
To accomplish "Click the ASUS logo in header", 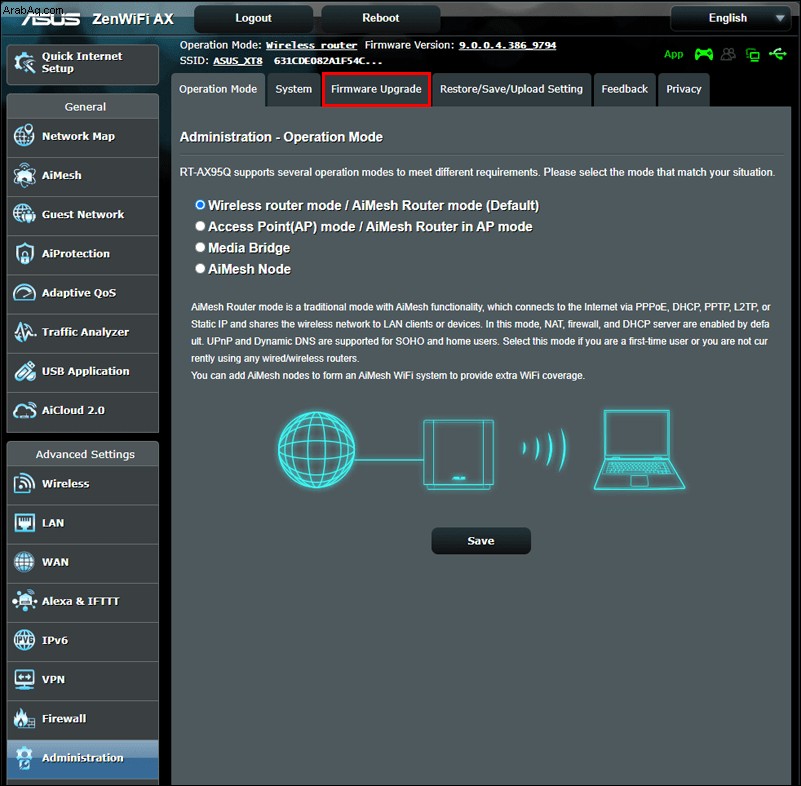I will click(51, 19).
